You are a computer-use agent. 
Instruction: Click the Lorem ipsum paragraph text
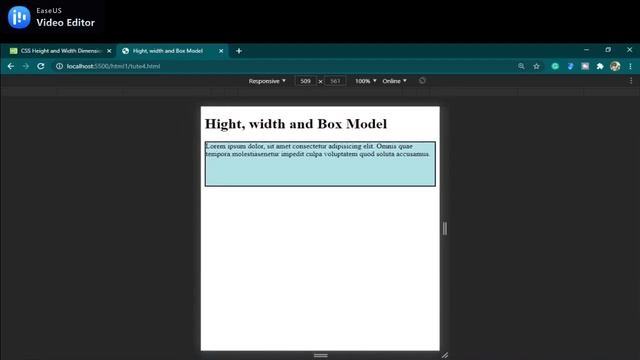318,150
